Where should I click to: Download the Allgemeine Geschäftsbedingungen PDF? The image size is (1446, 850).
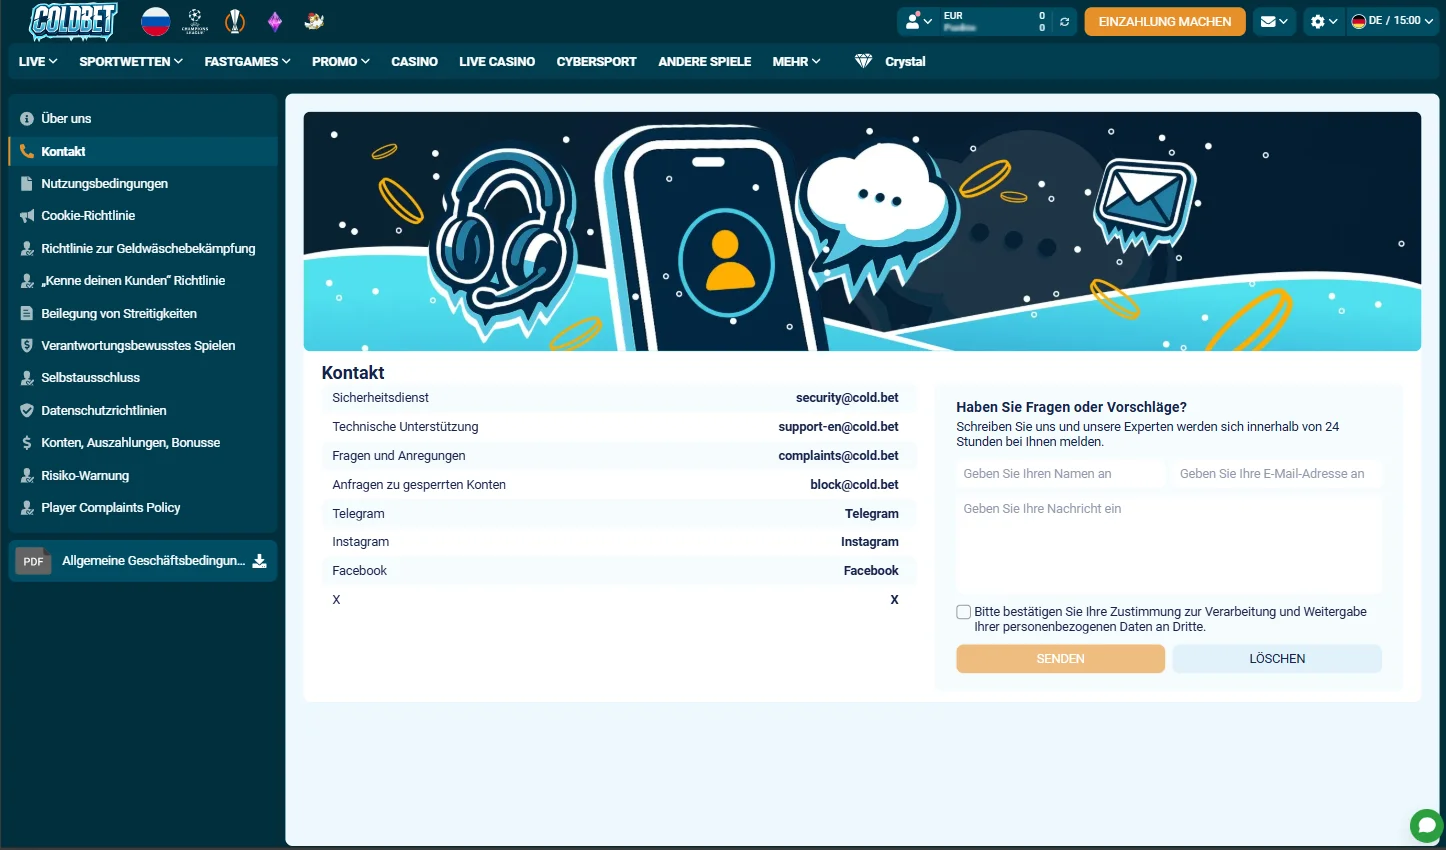143,561
